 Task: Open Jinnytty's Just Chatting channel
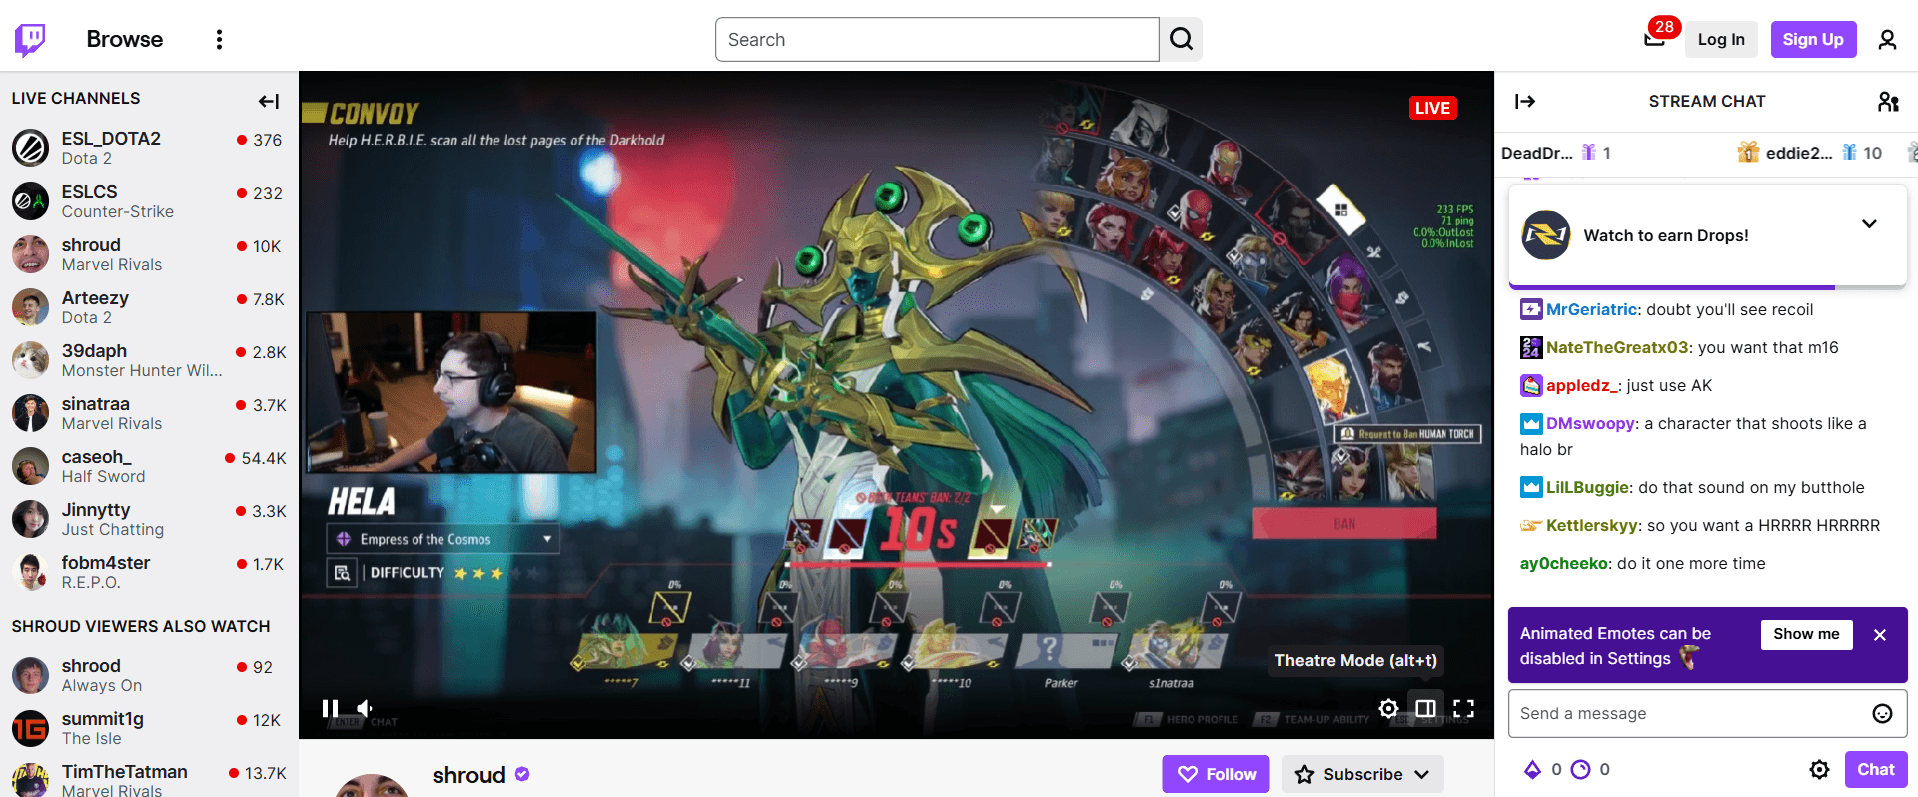(149, 519)
